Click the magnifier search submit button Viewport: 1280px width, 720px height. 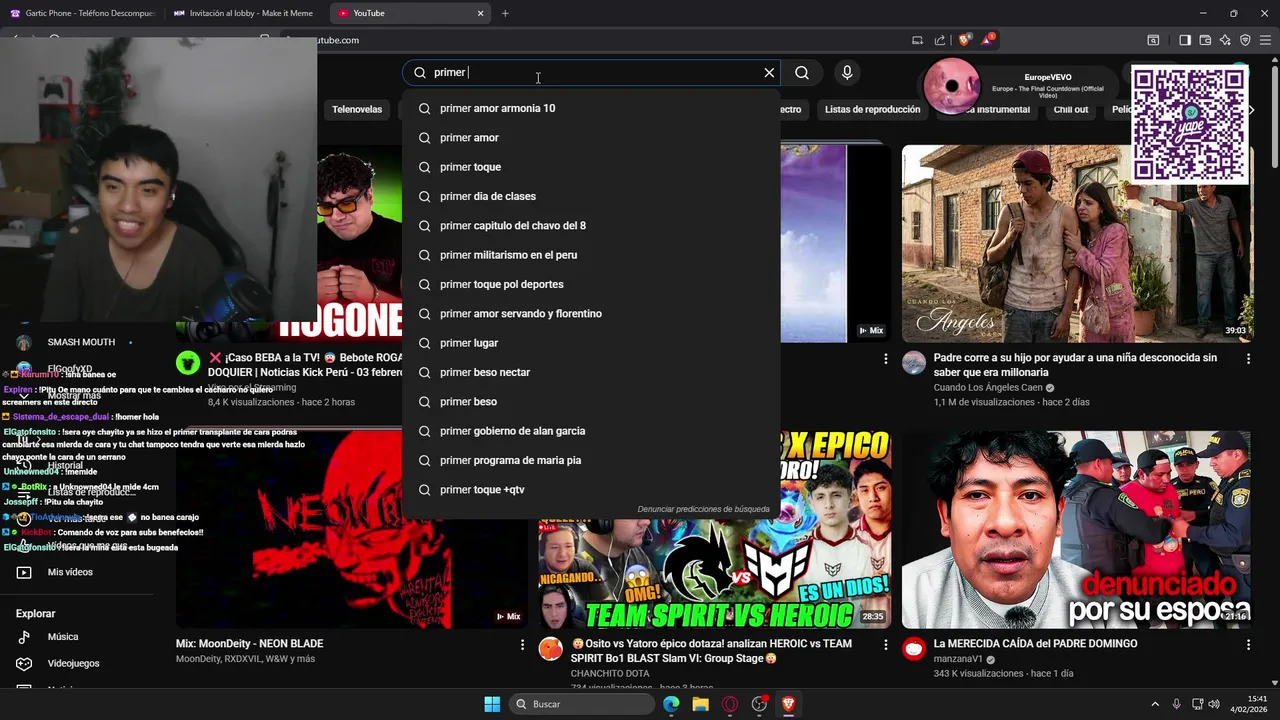802,73
